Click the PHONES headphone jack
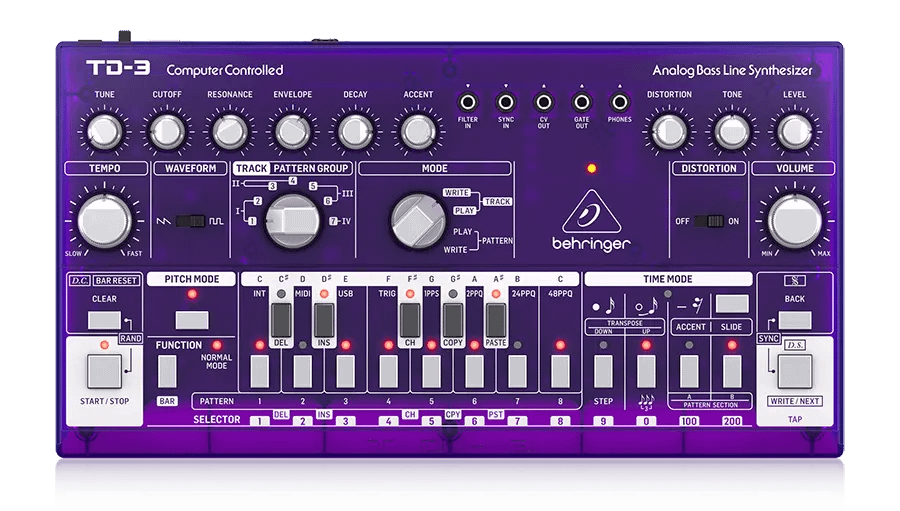 [x=620, y=102]
